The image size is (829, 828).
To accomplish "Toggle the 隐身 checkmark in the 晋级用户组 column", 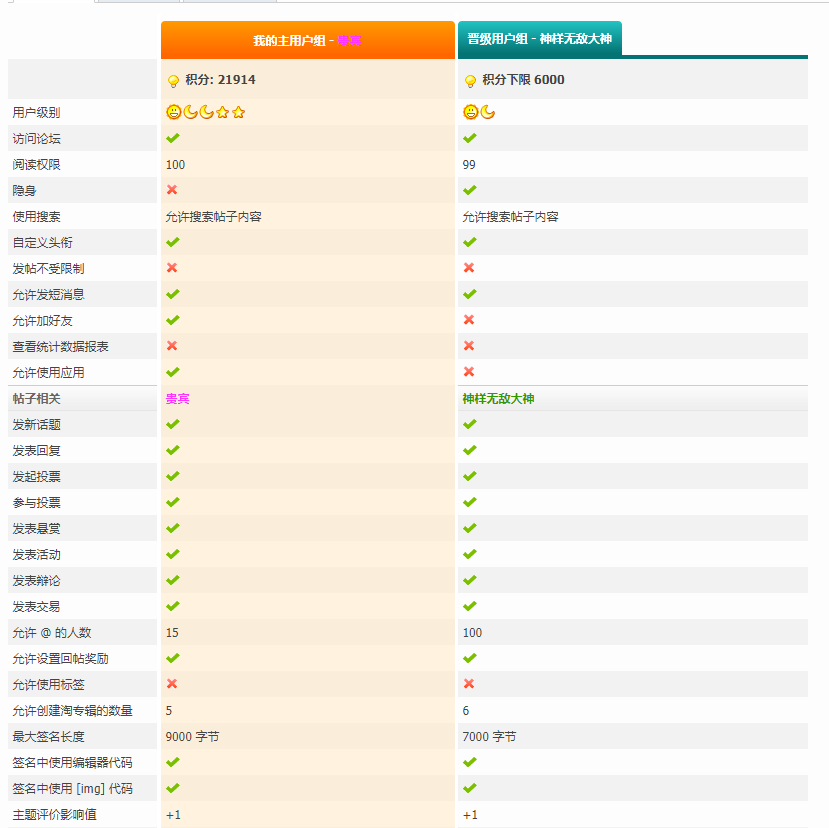I will pos(469,190).
